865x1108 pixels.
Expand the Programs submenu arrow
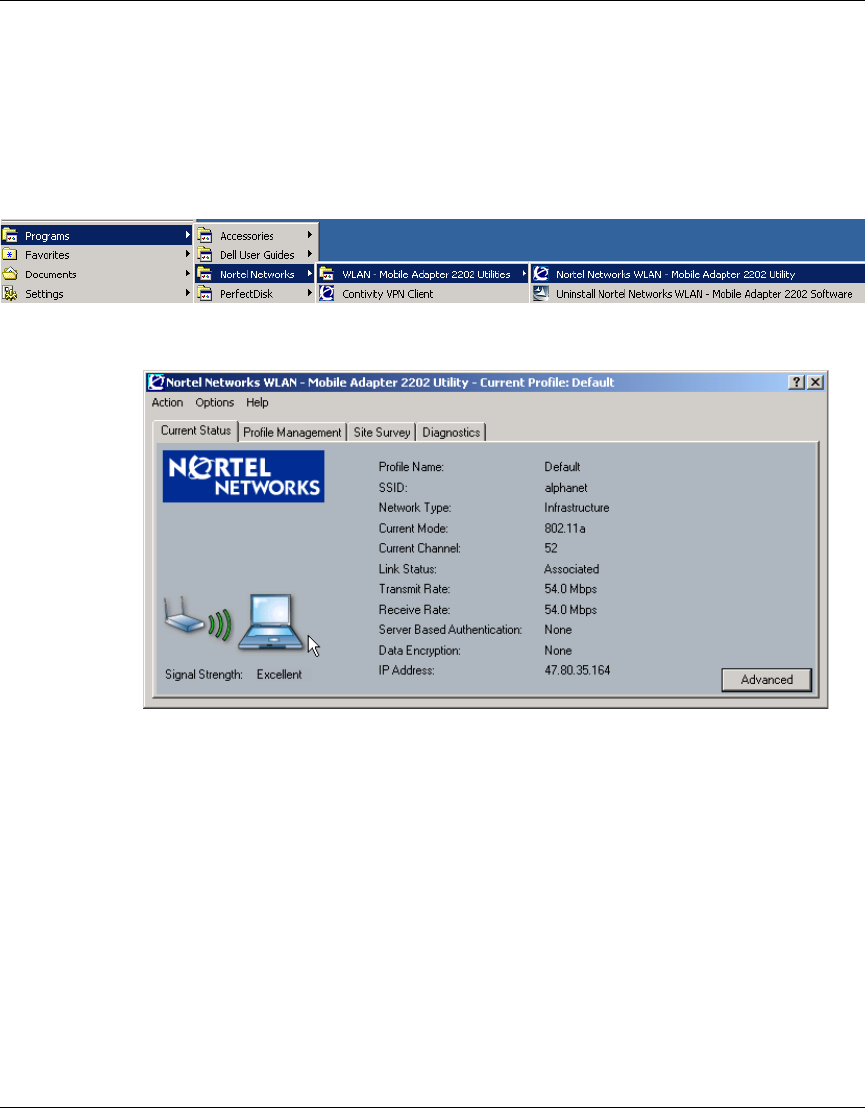188,235
